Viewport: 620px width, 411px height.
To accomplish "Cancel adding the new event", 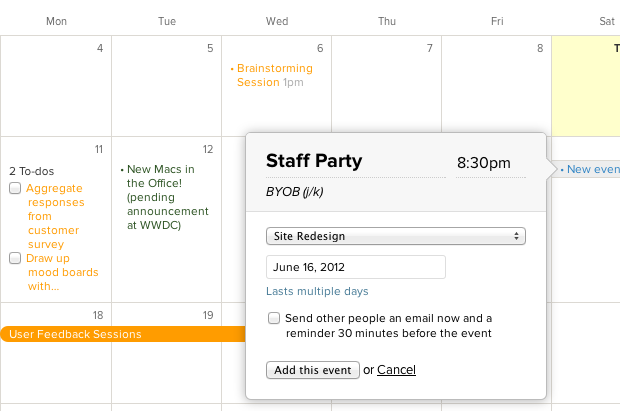I will click(x=396, y=370).
